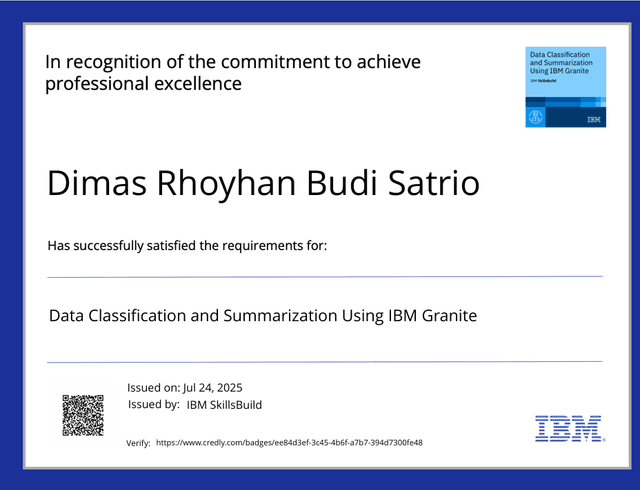This screenshot has height=490, width=640.
Task: Click the large IBM logo at bottom right
Action: pos(568,428)
